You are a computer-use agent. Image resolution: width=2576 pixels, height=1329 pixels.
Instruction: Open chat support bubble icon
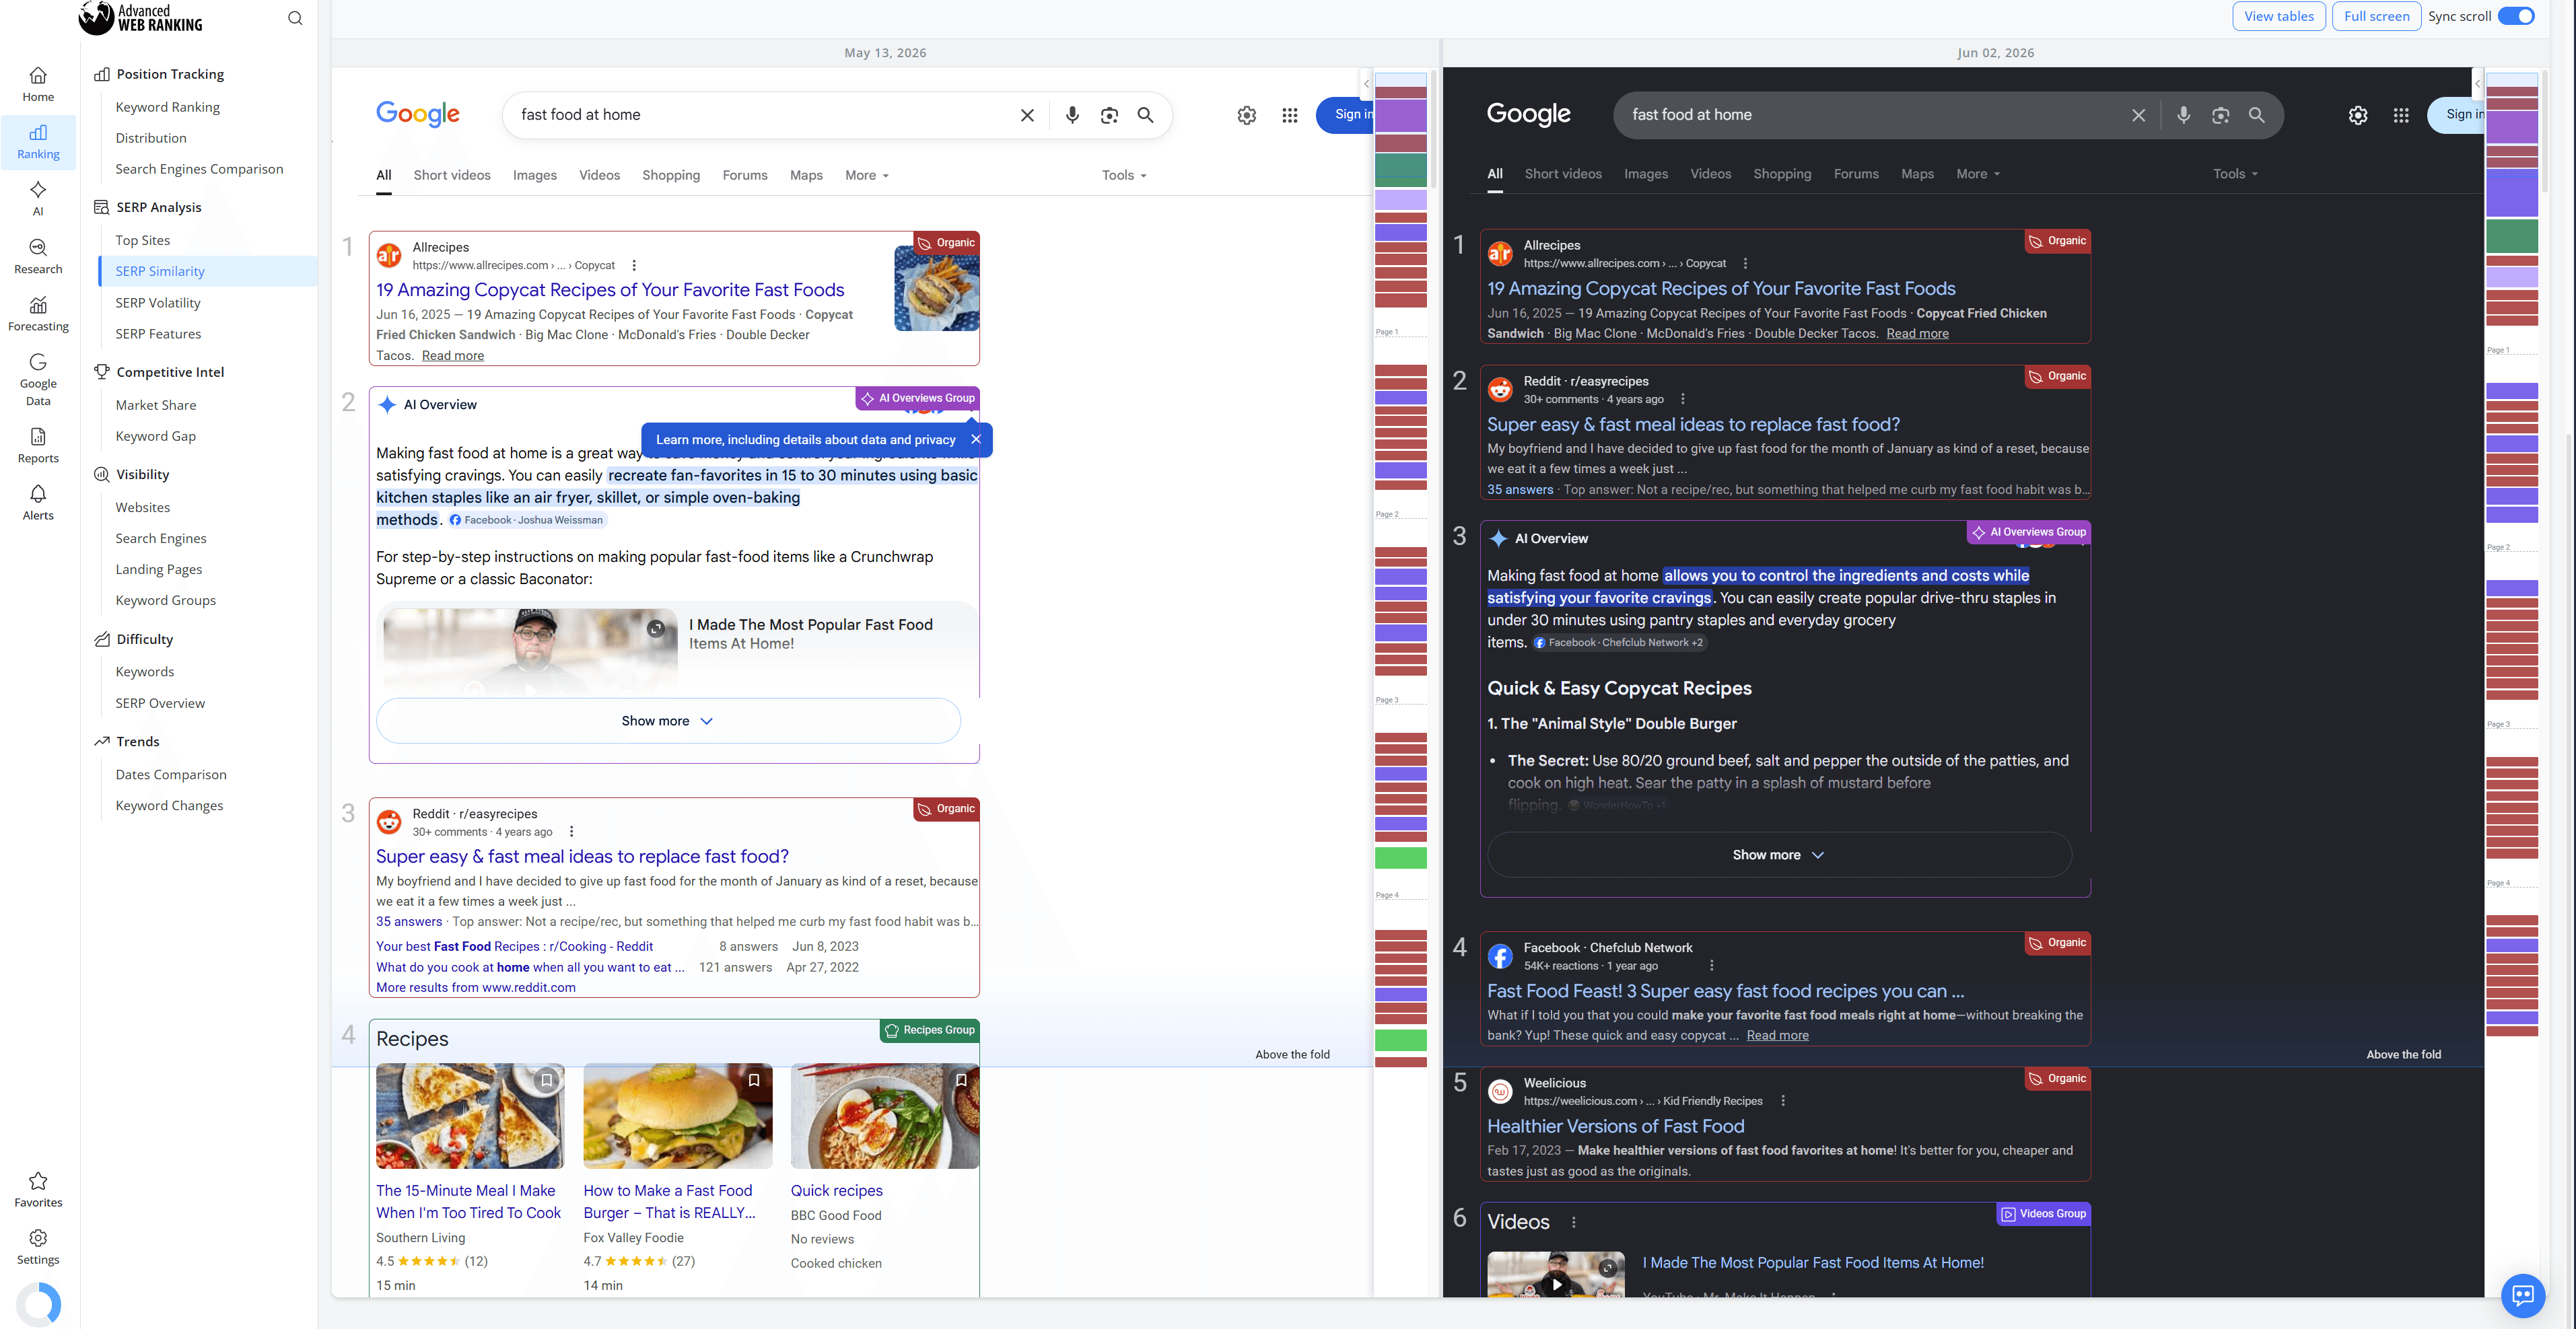coord(2523,1296)
